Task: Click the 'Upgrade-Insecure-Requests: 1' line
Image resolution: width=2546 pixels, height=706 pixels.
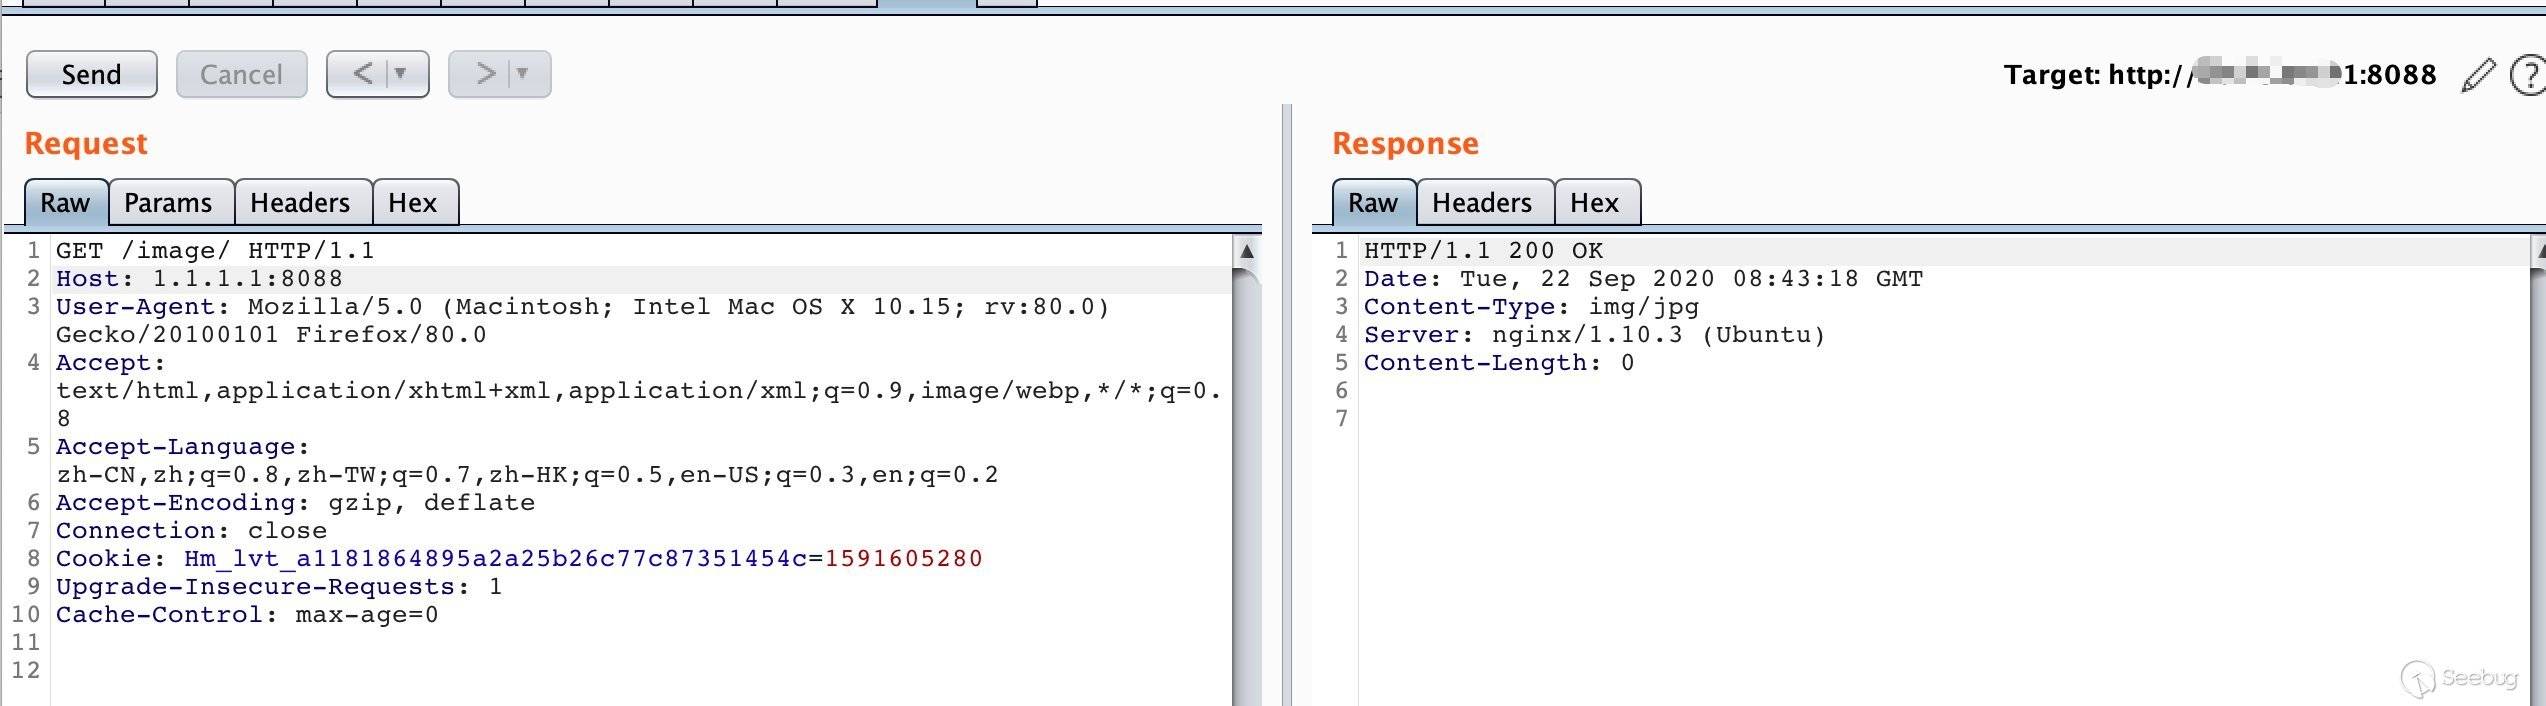Action: [279, 587]
